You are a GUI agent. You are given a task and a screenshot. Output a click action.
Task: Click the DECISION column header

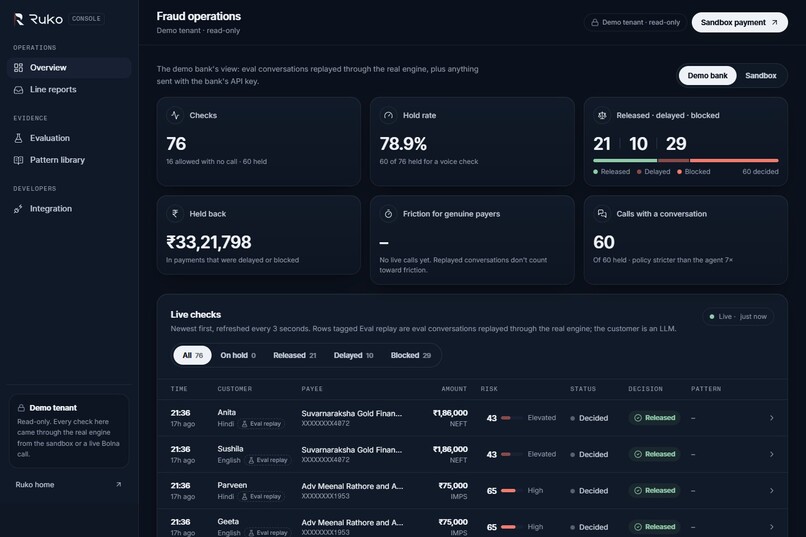pos(645,389)
